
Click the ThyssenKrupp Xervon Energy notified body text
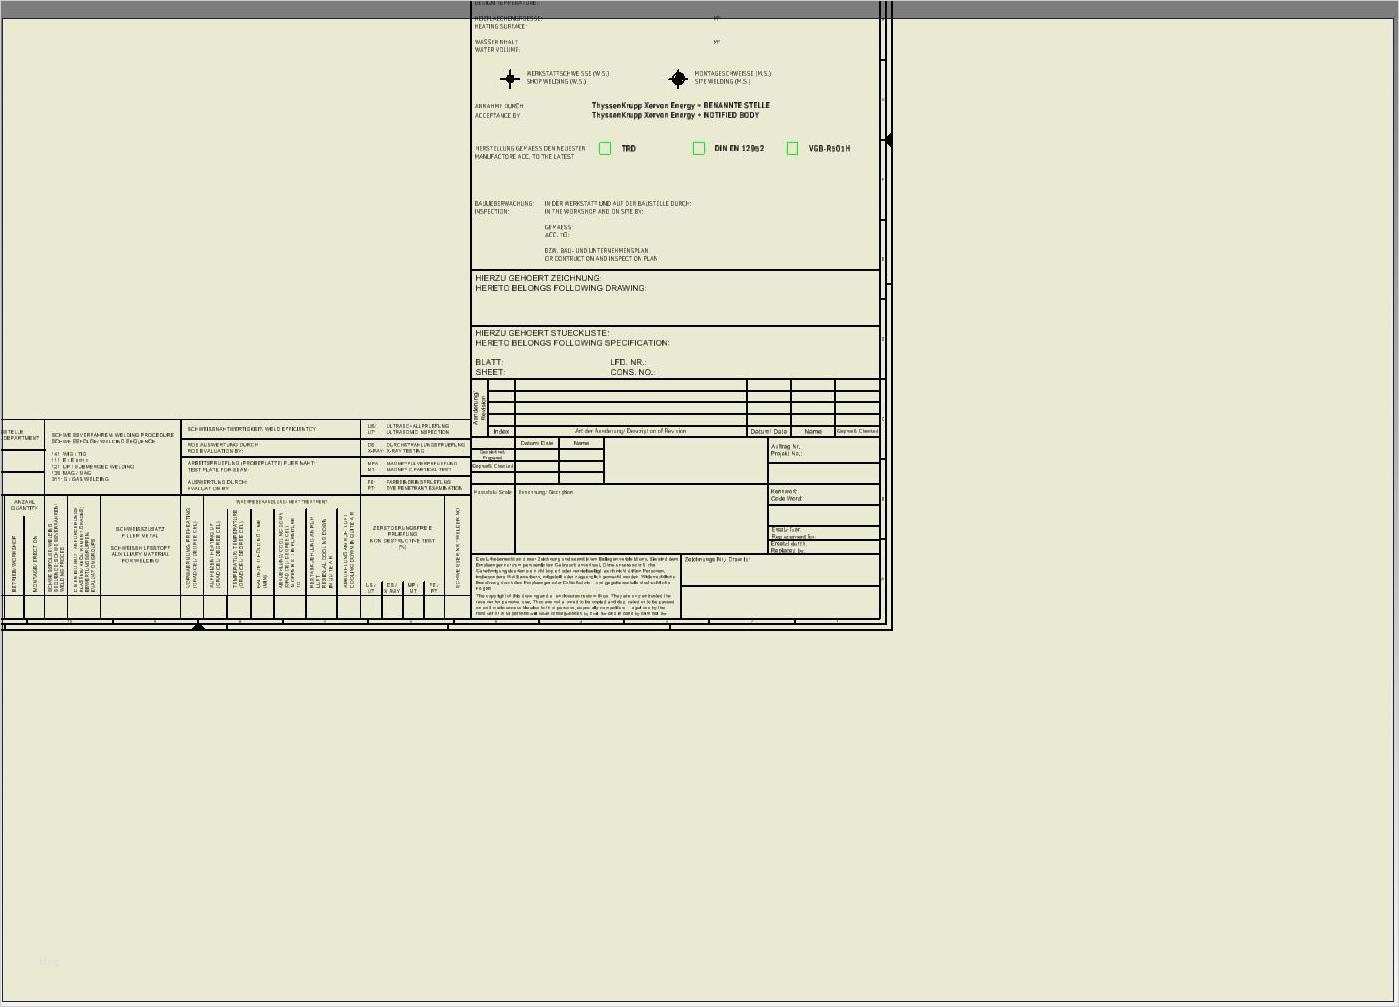(x=675, y=114)
